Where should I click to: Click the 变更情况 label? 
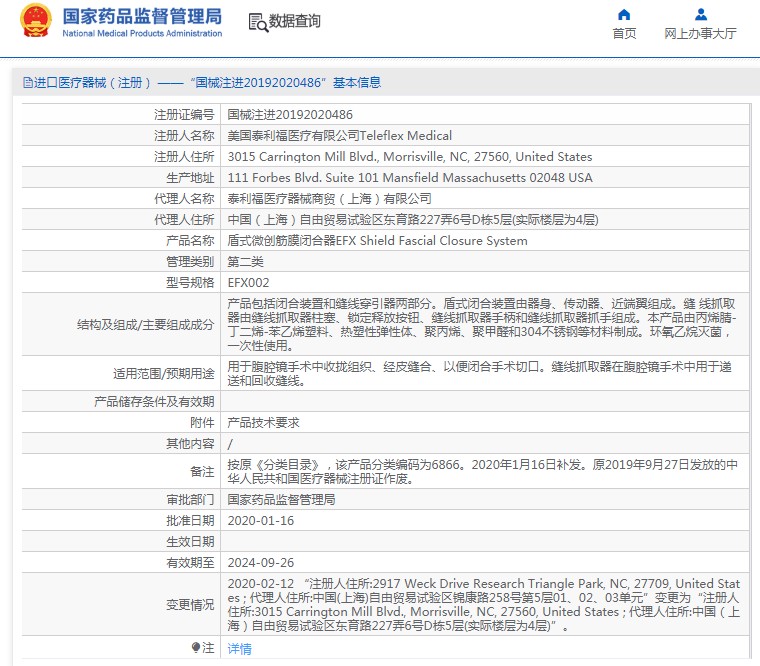[x=190, y=605]
